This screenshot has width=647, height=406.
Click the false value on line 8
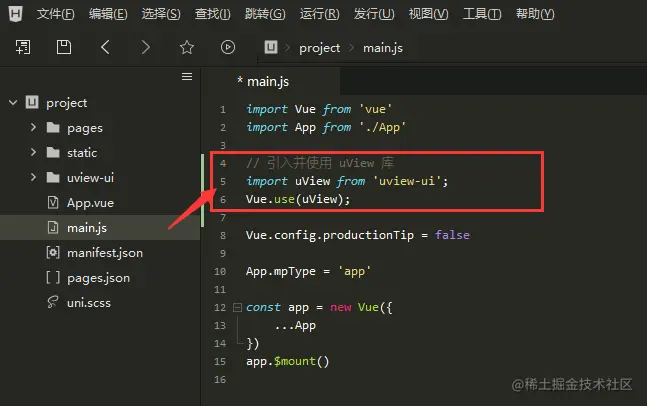click(x=452, y=235)
